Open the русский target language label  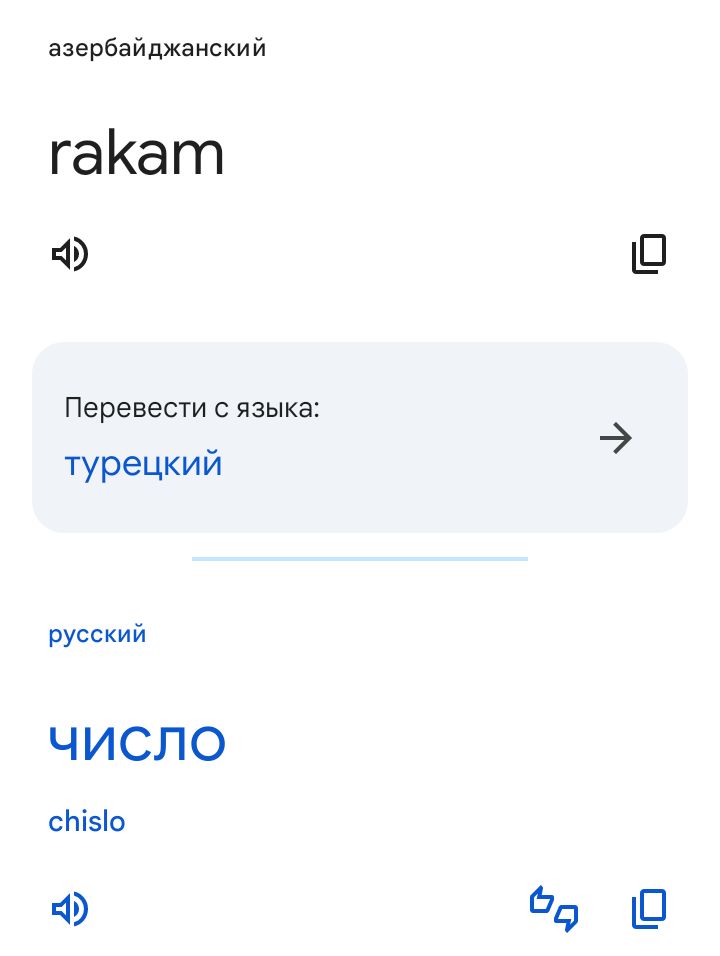(x=97, y=633)
